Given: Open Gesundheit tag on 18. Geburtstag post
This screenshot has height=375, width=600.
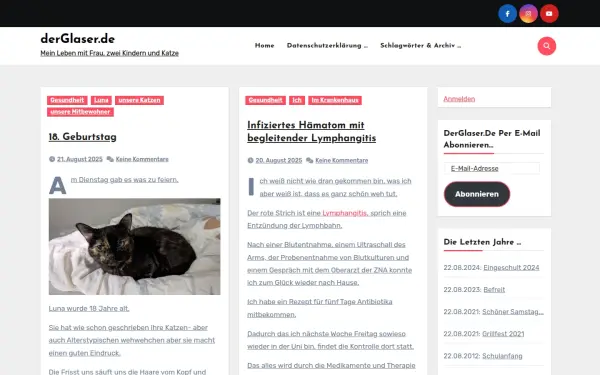Looking at the screenshot, I should (67, 100).
